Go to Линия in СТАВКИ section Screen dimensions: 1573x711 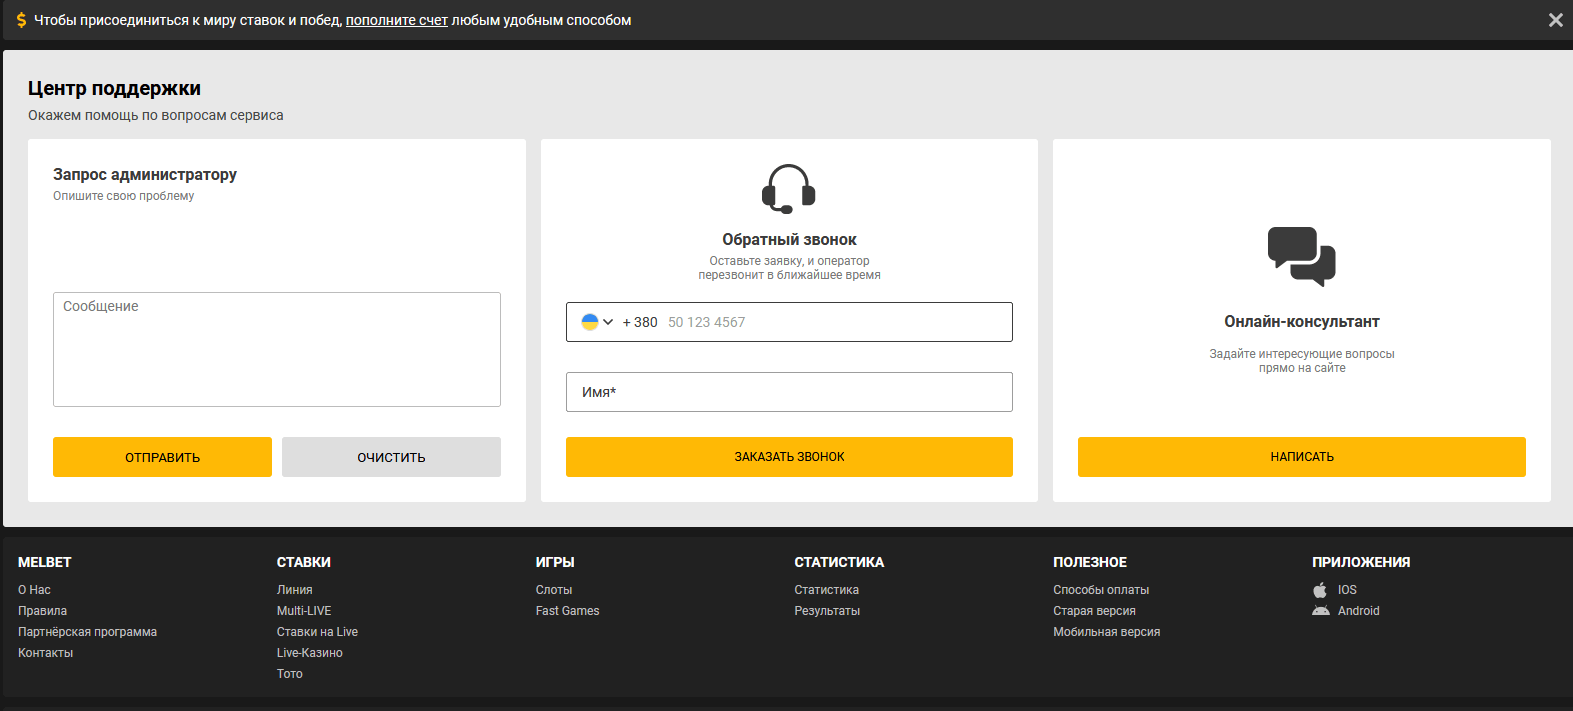[295, 590]
